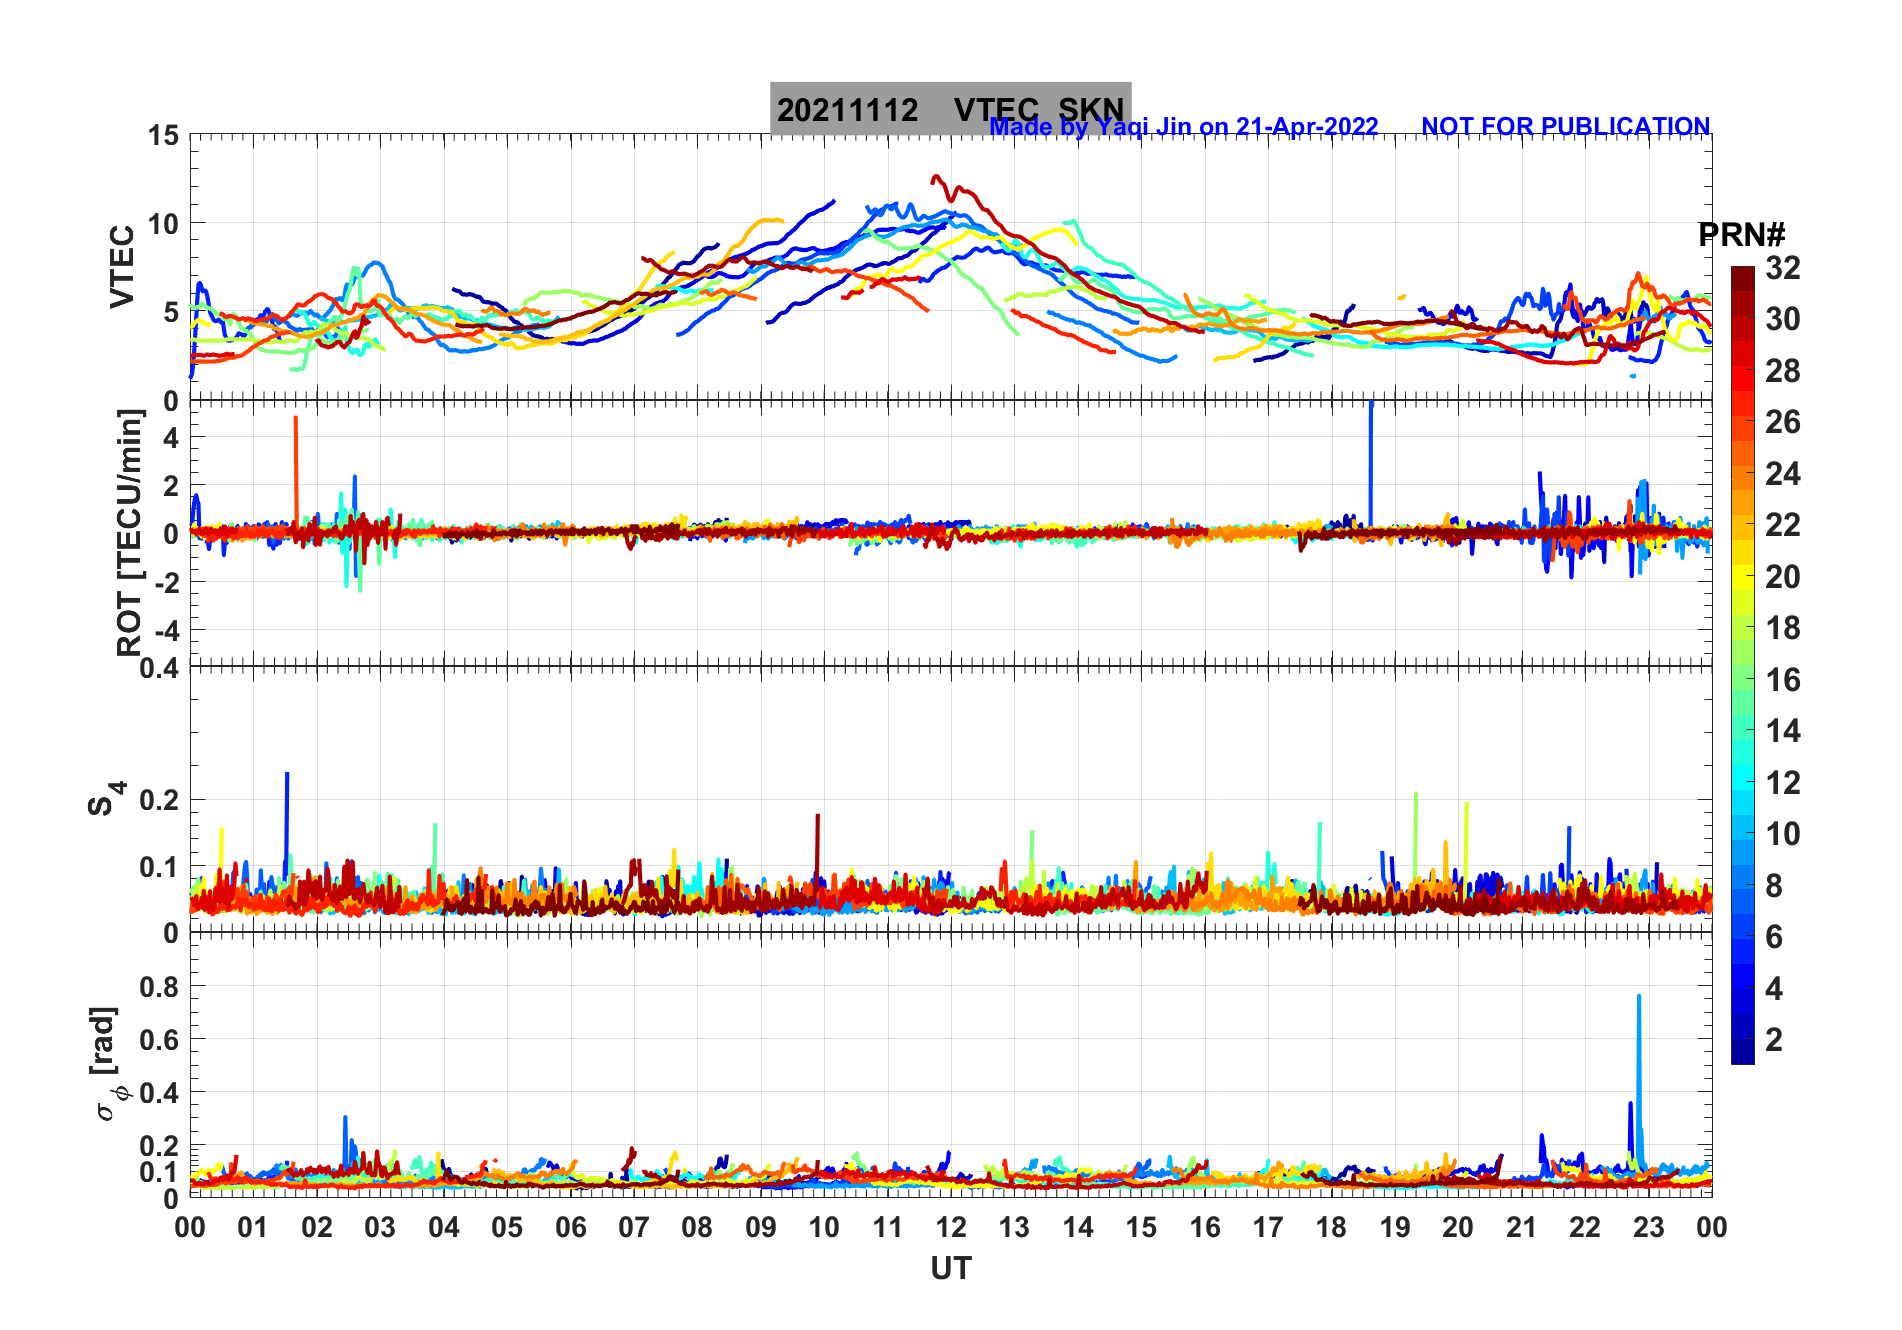Image resolution: width=1902 pixels, height=1330 pixels.
Task: Select the PRN# colorbar title
Action: (x=1741, y=235)
